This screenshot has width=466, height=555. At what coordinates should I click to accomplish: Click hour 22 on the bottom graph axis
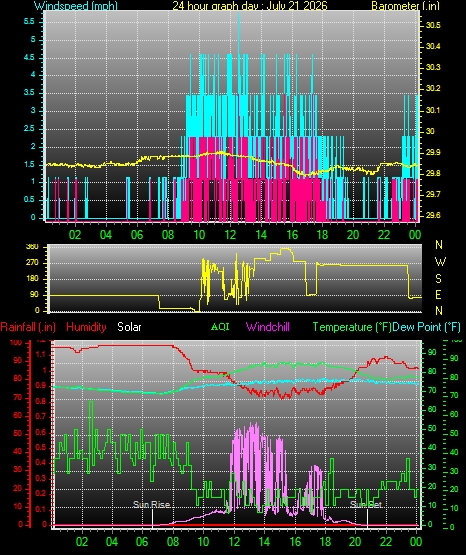point(386,542)
